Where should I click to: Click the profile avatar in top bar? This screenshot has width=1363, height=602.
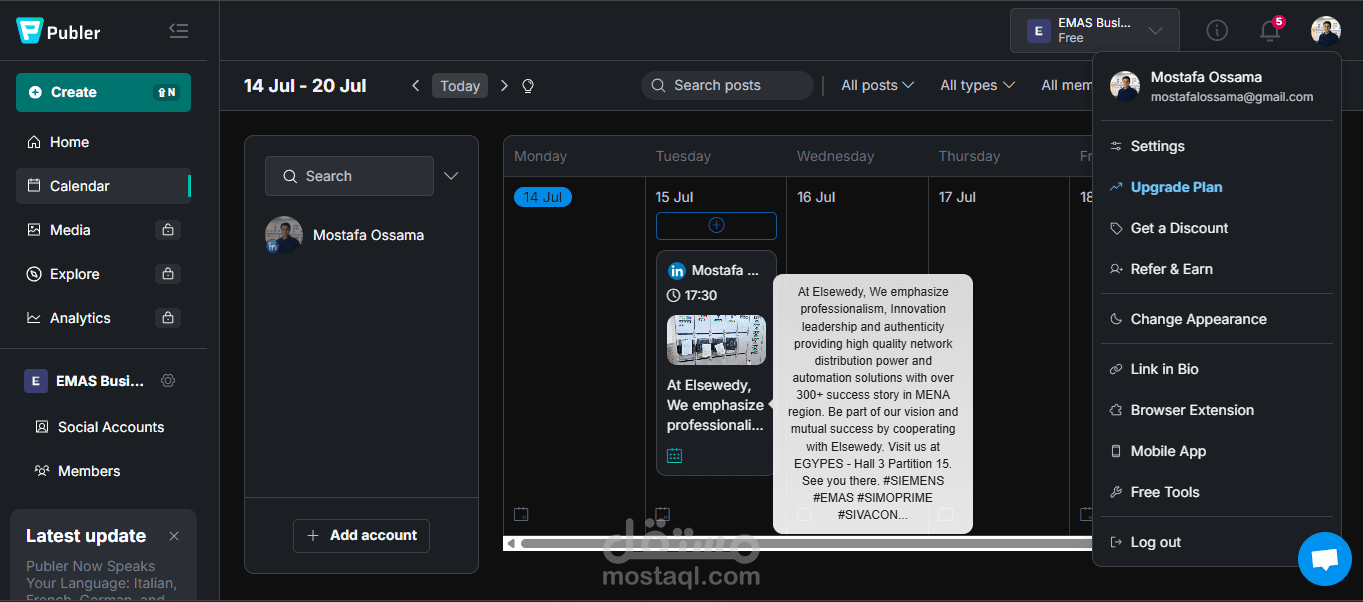pyautogui.click(x=1326, y=30)
